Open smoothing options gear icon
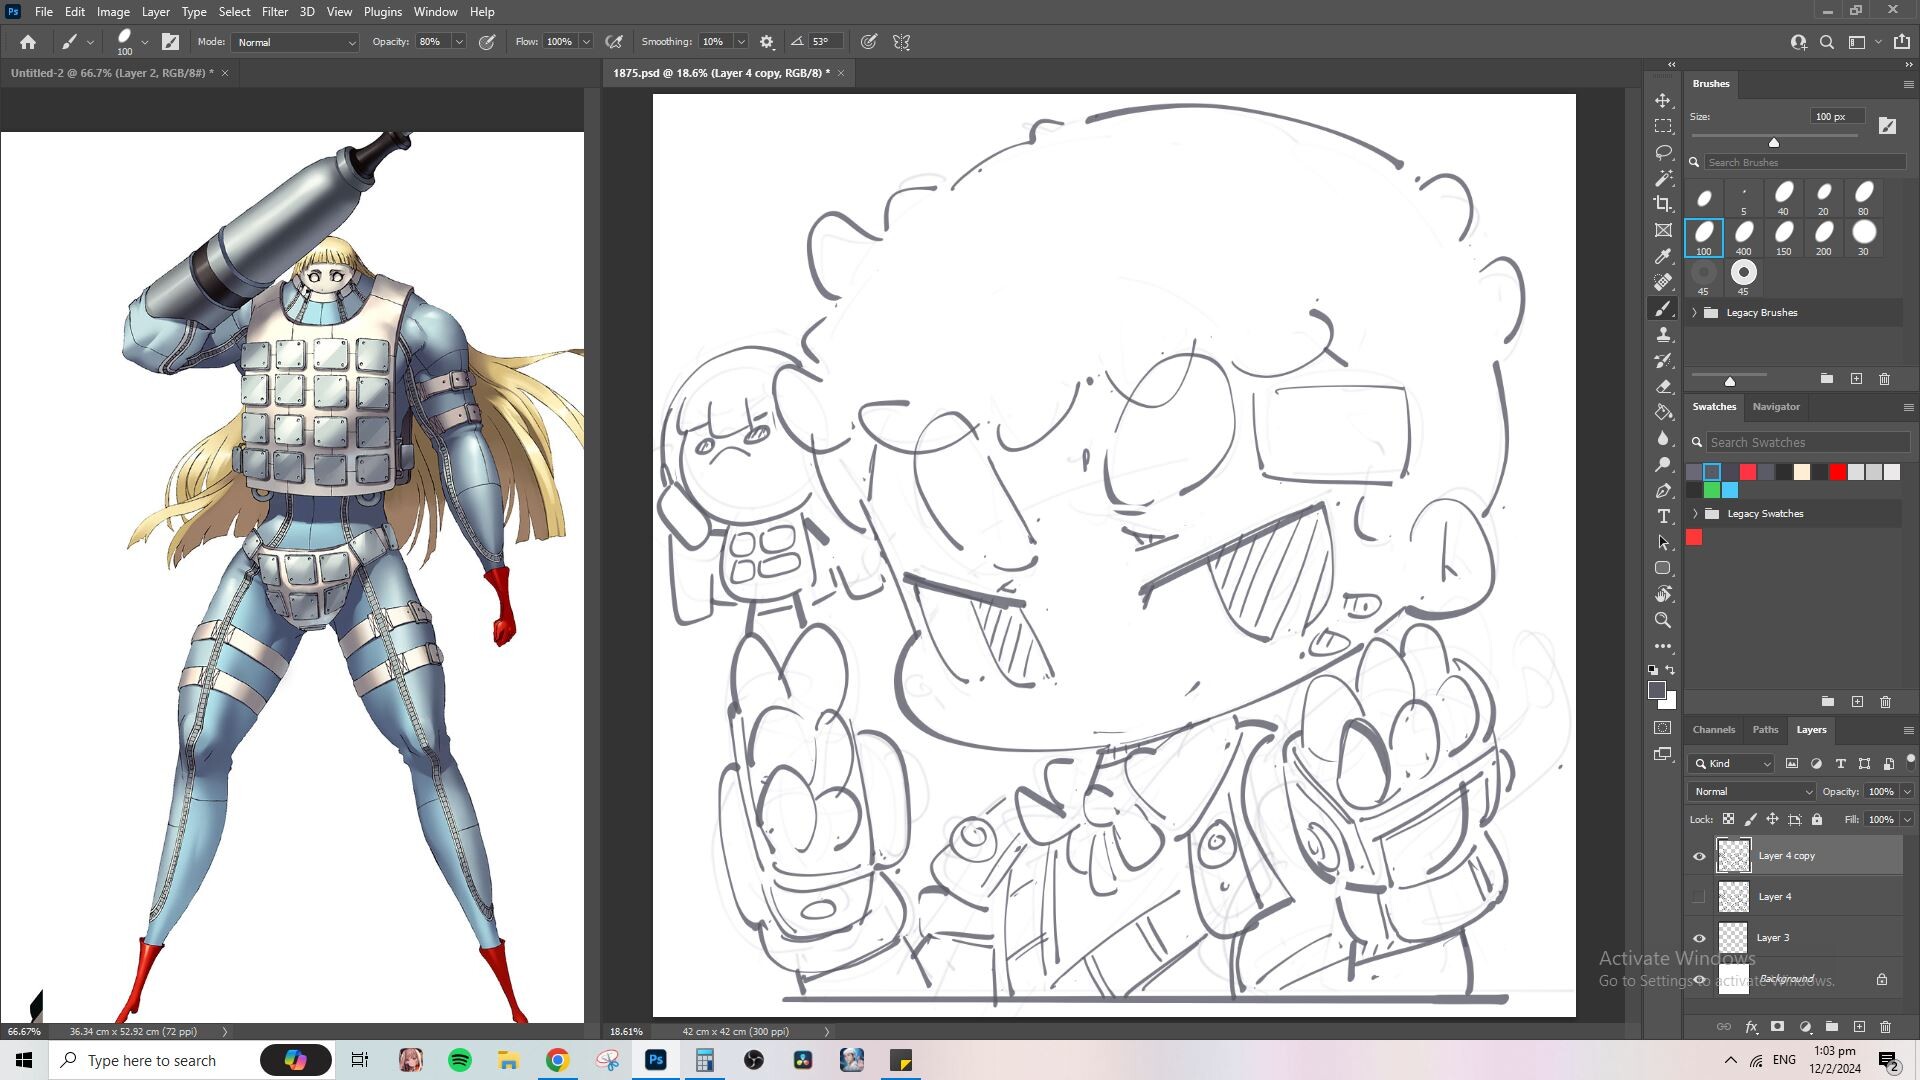Image resolution: width=1920 pixels, height=1080 pixels. 767,42
